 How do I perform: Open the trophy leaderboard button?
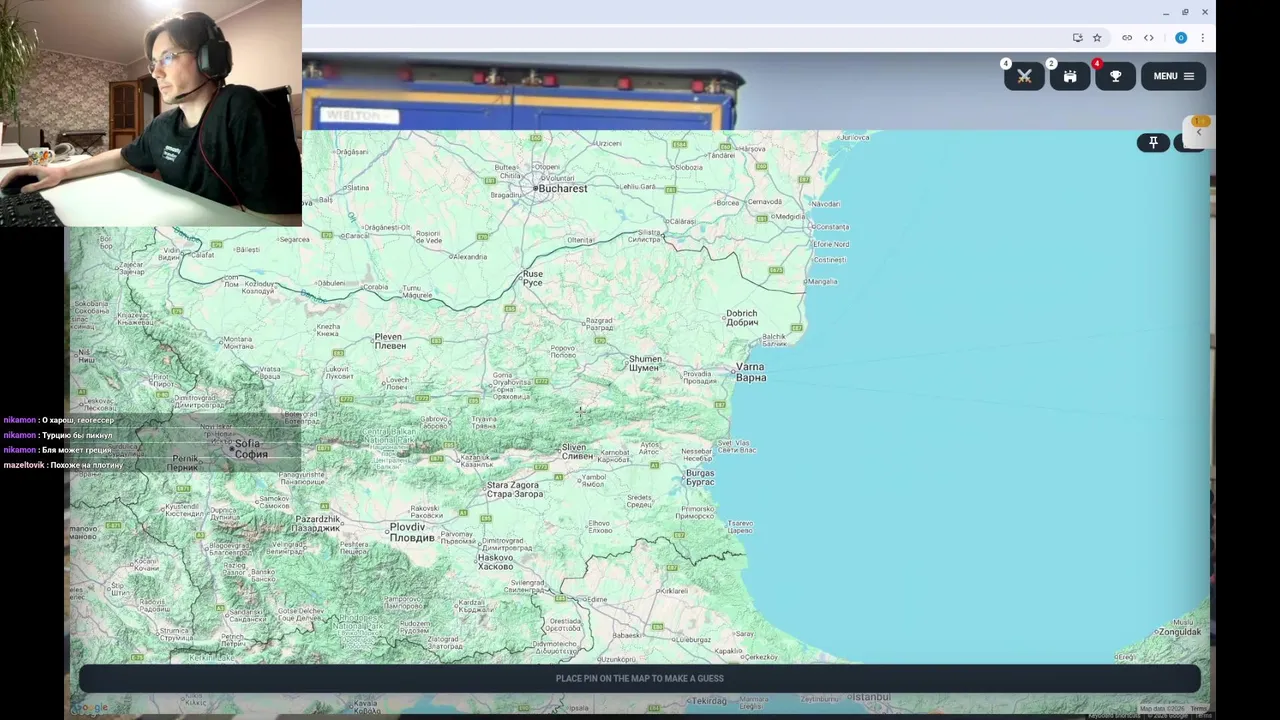1115,76
